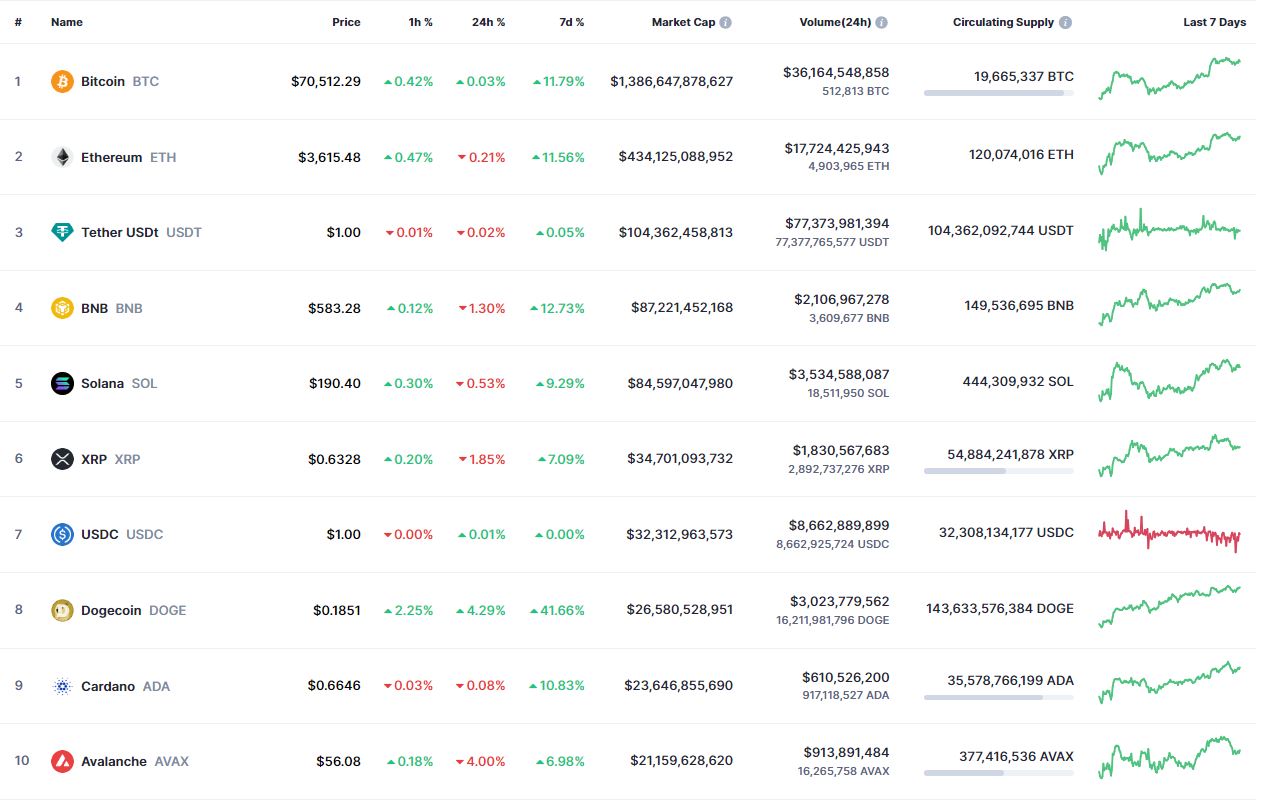Click Ethereum's 24h volume amount link
The width and height of the screenshot is (1266, 809).
click(x=836, y=148)
